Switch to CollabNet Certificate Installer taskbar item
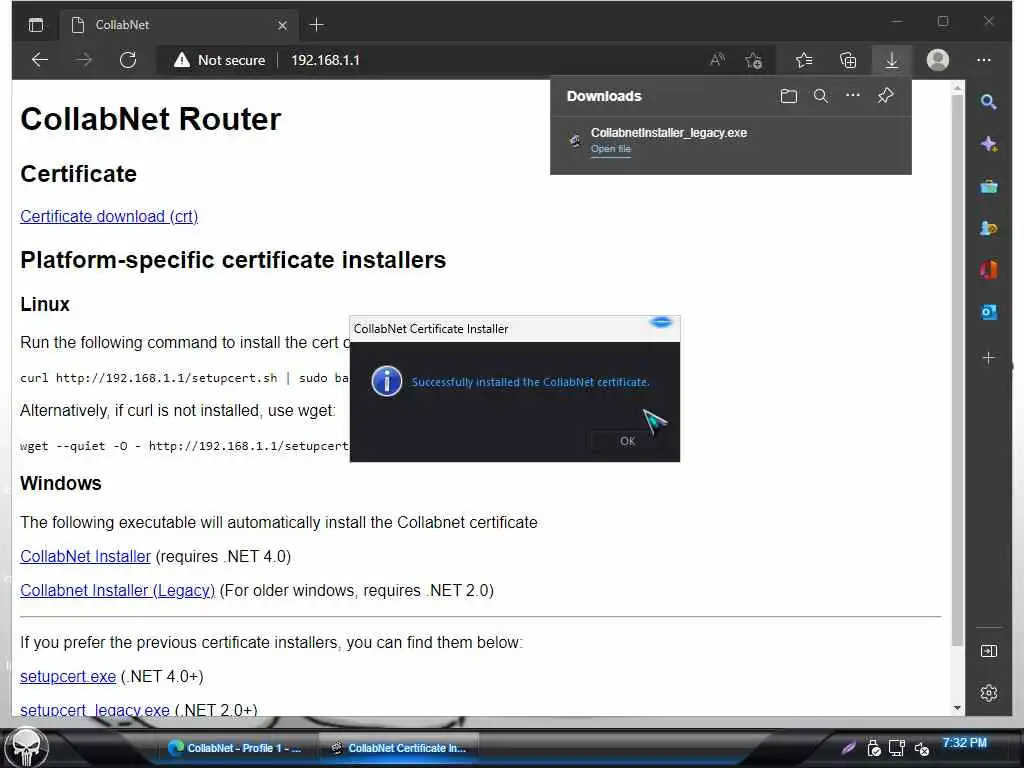Viewport: 1024px width, 768px height. (x=398, y=748)
